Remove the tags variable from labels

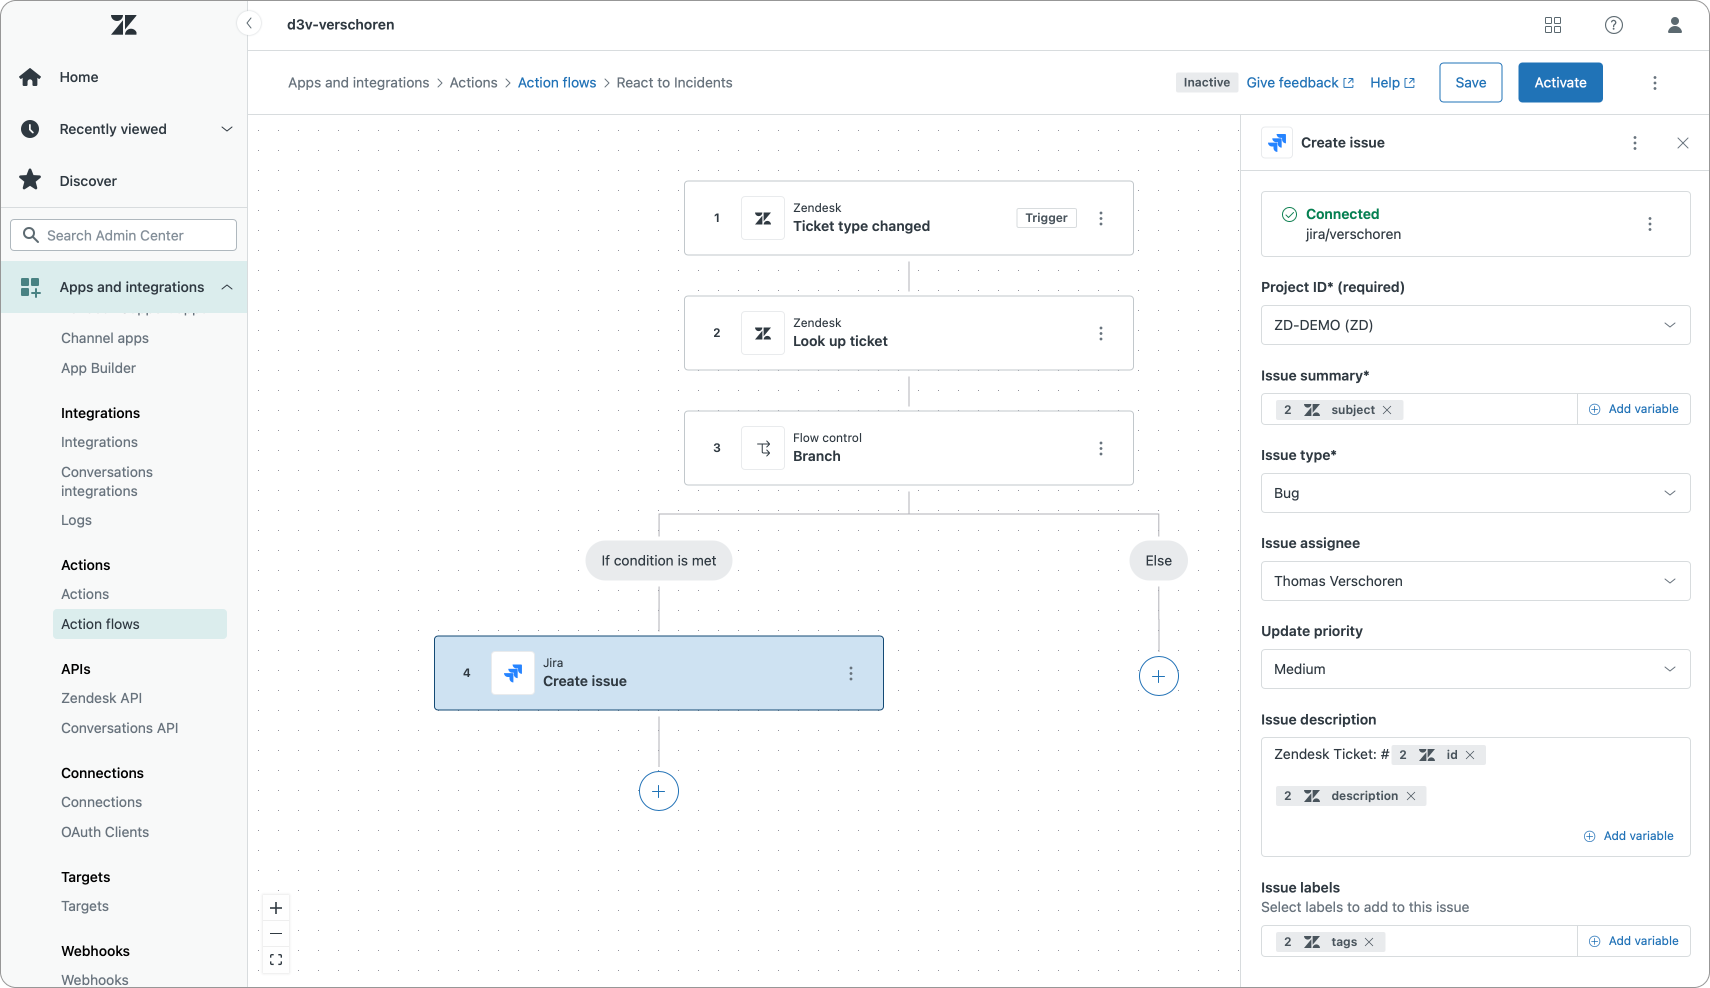pos(1369,942)
